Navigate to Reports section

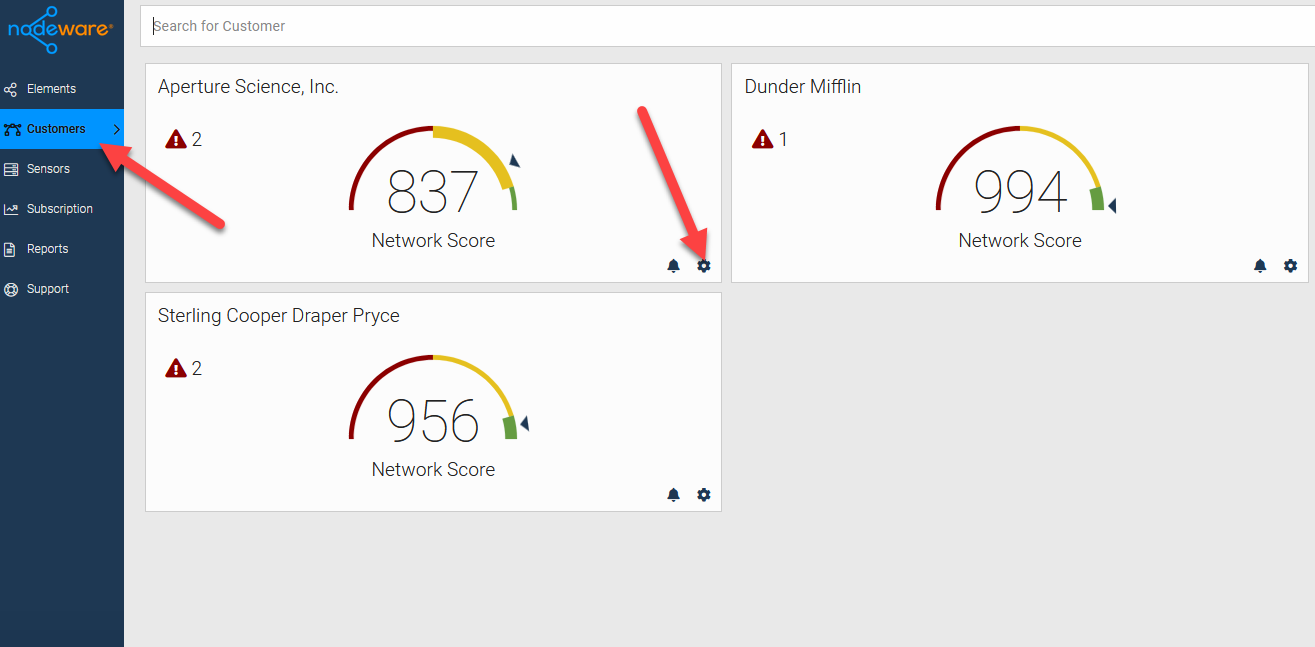pyautogui.click(x=47, y=249)
